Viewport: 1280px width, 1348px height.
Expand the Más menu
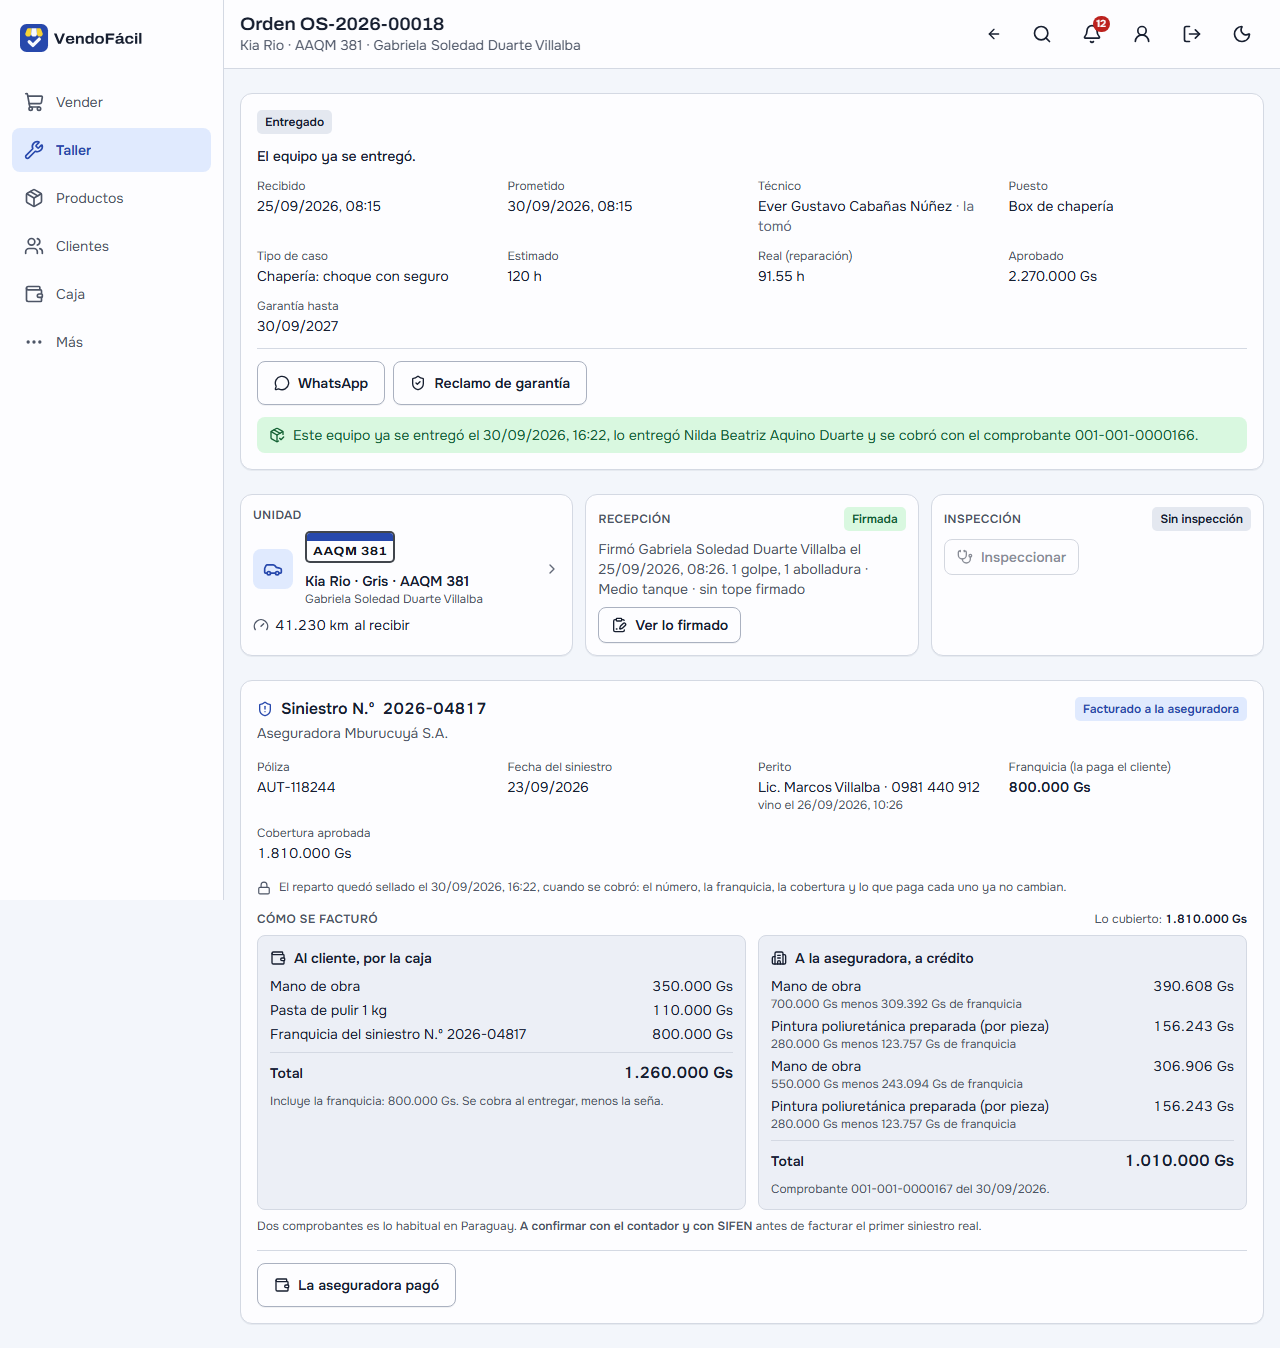(111, 342)
